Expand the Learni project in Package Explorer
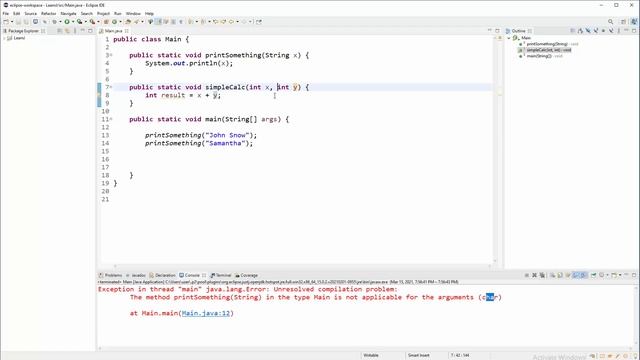640x360 pixels. (4, 38)
